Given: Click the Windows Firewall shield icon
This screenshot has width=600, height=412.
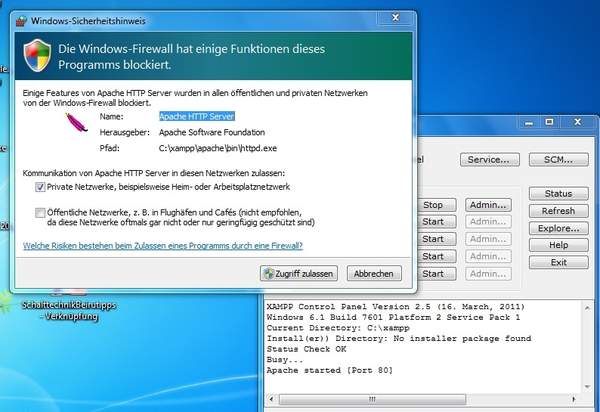Looking at the screenshot, I should [37, 55].
